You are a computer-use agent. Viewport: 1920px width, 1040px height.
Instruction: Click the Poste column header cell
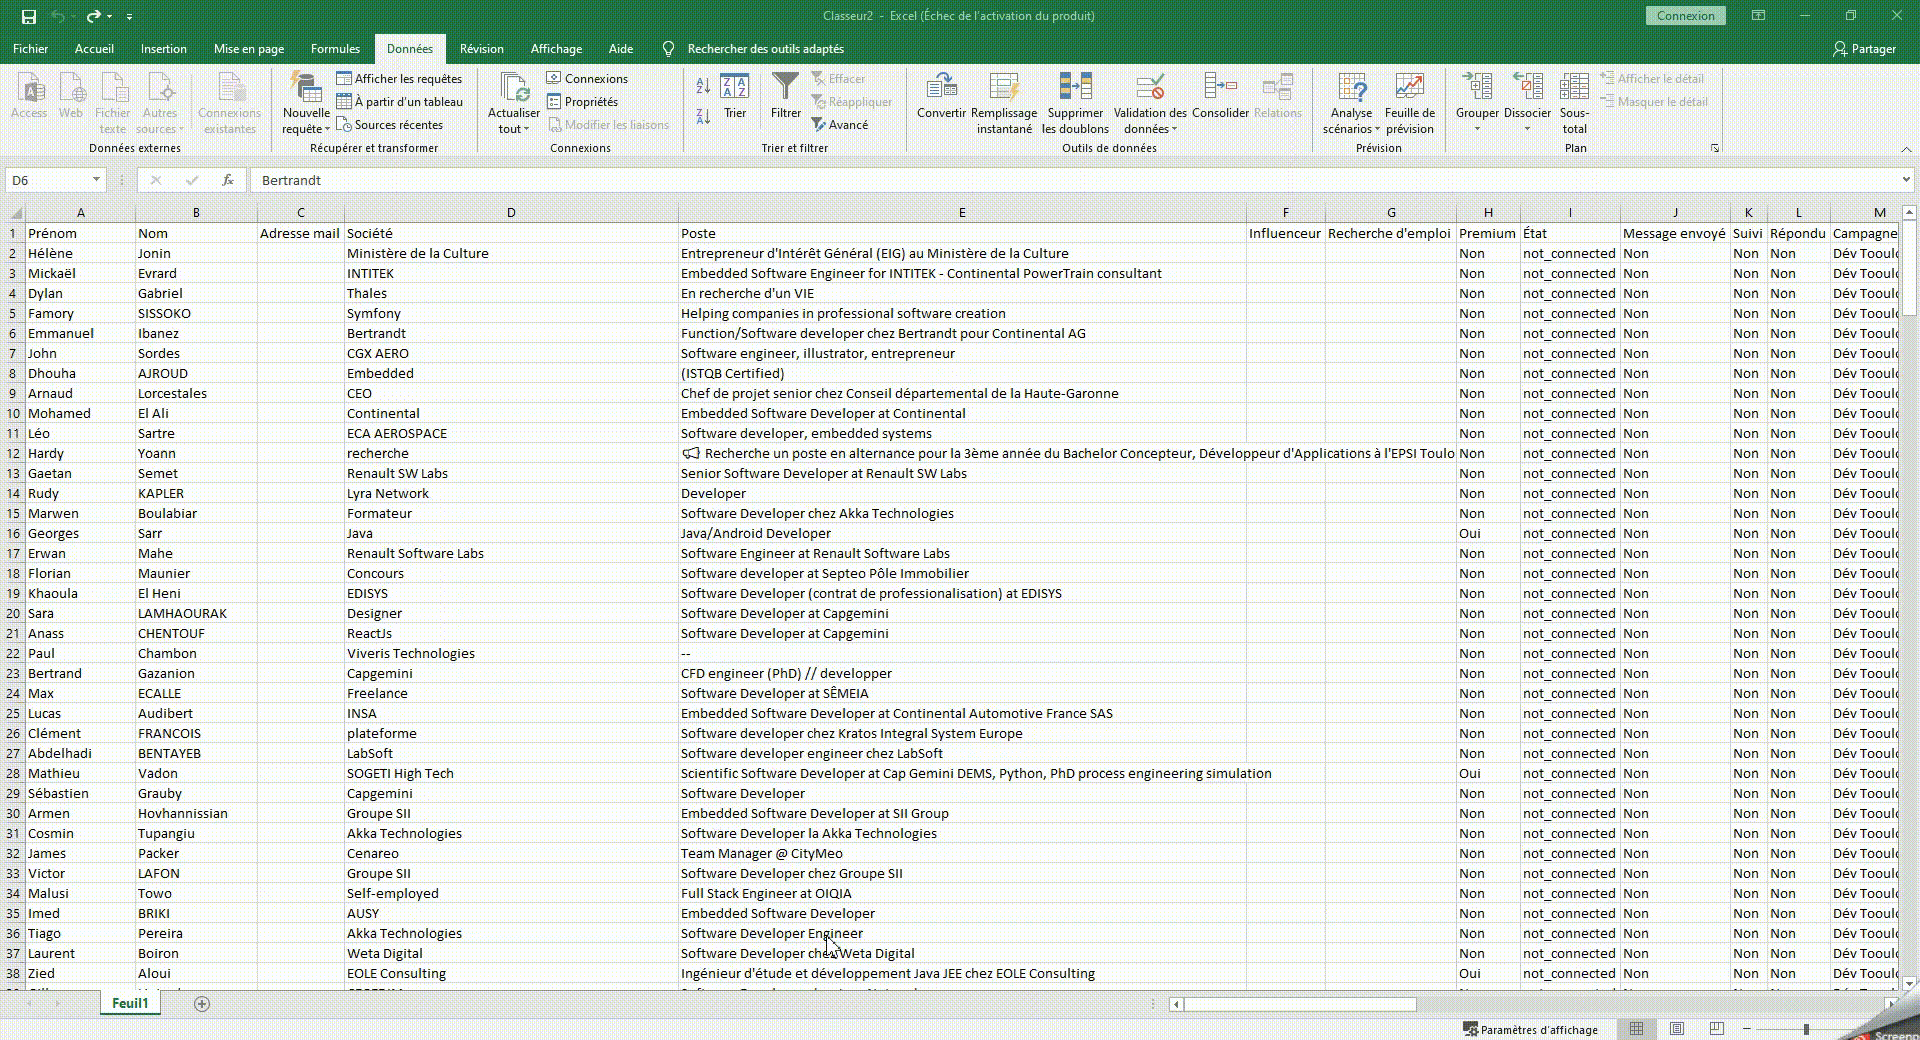(962, 233)
